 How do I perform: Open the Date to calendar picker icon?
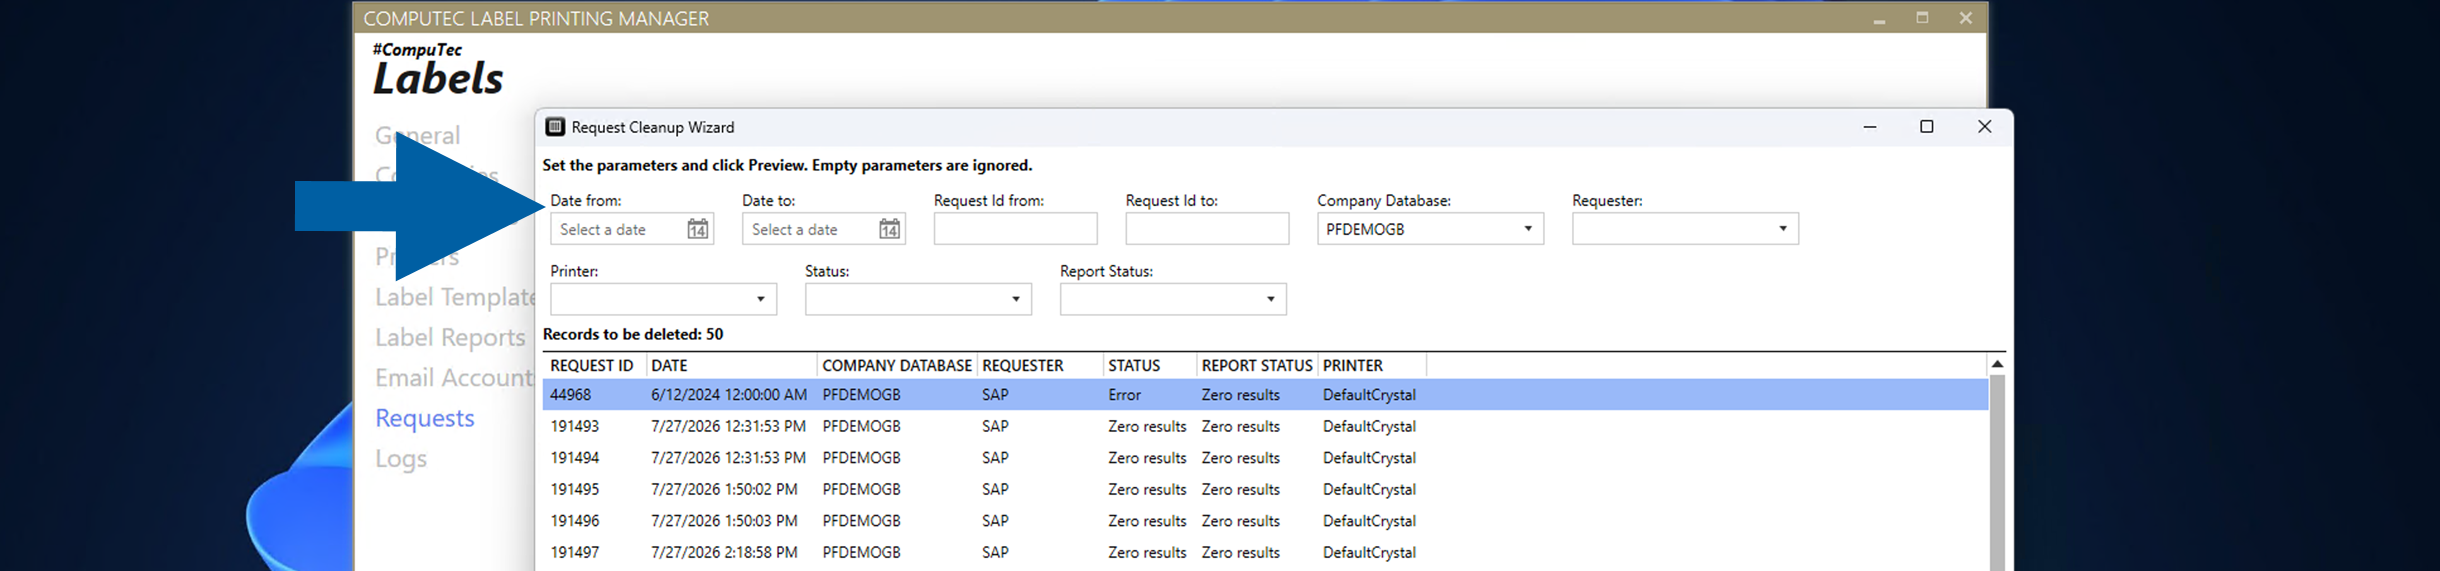pyautogui.click(x=889, y=229)
